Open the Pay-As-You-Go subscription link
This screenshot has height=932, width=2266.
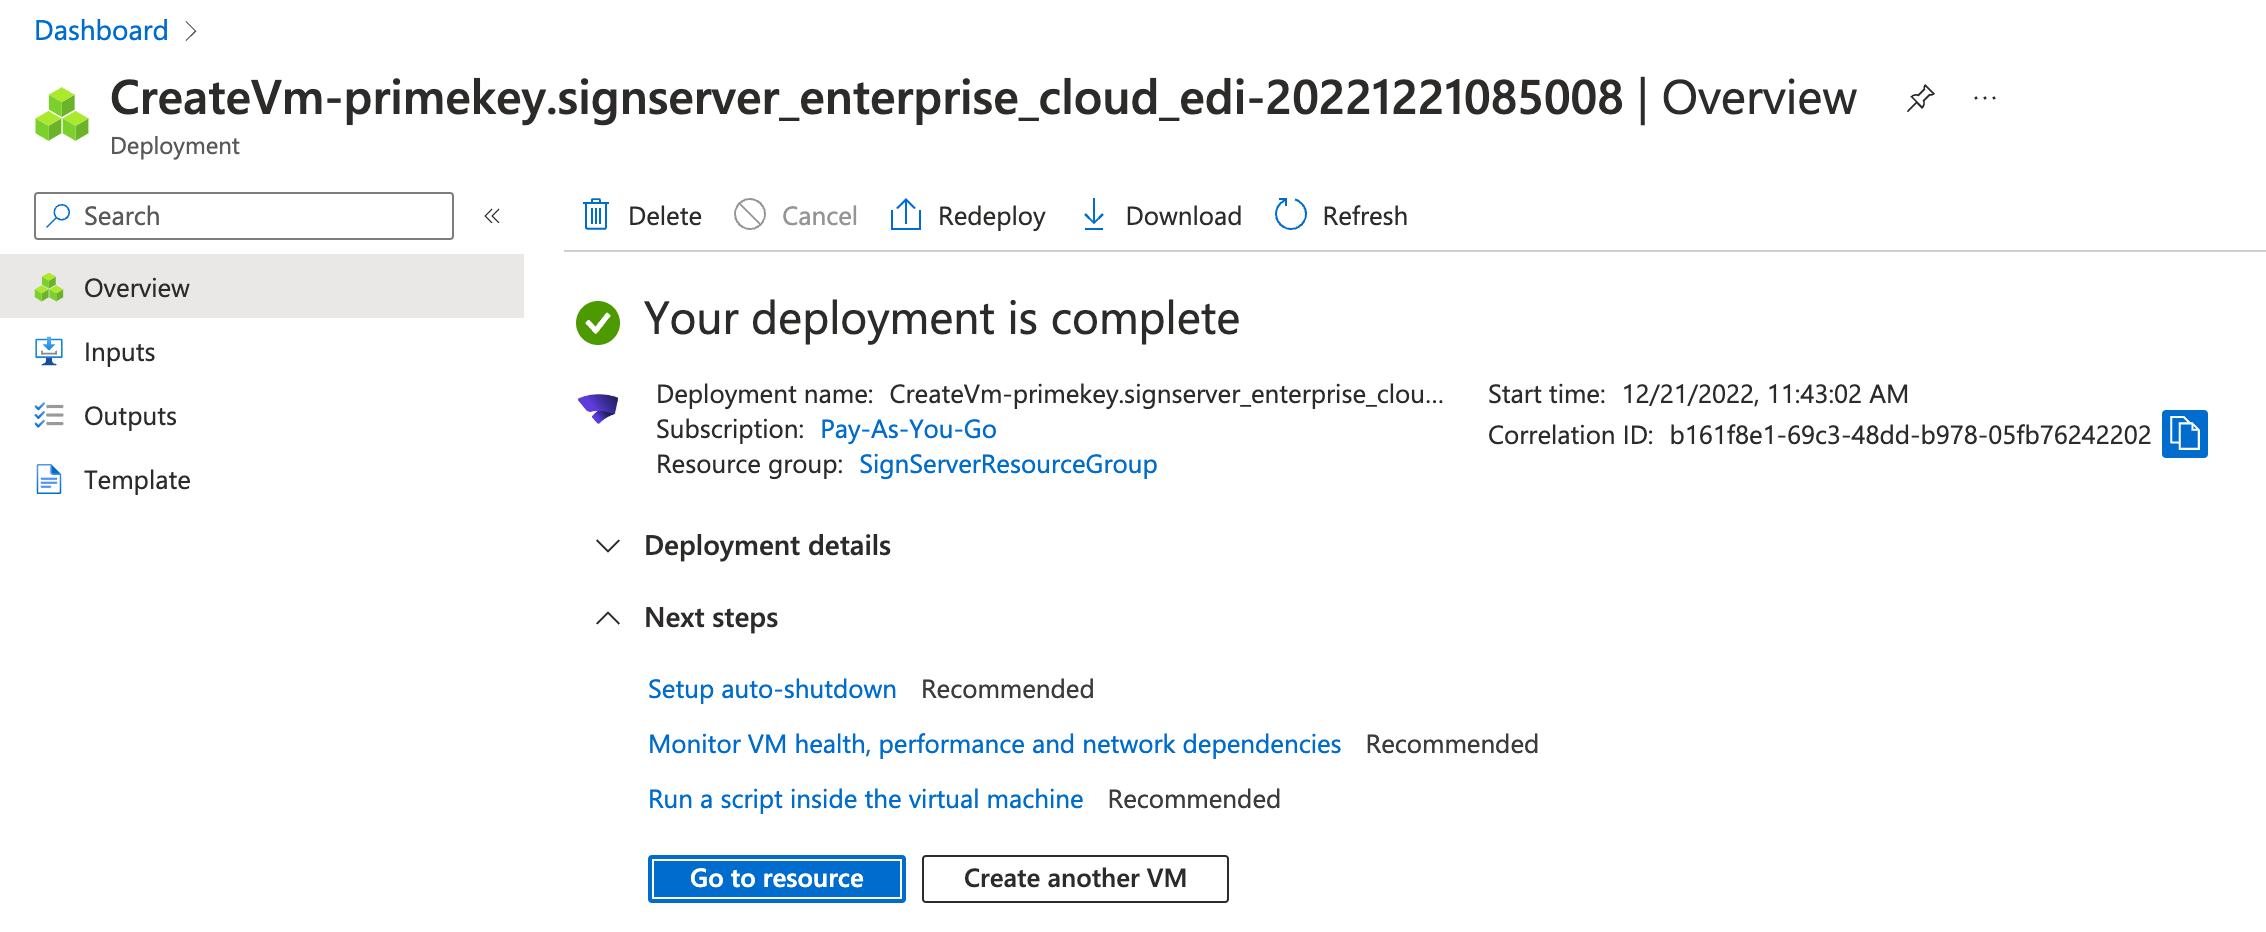908,429
